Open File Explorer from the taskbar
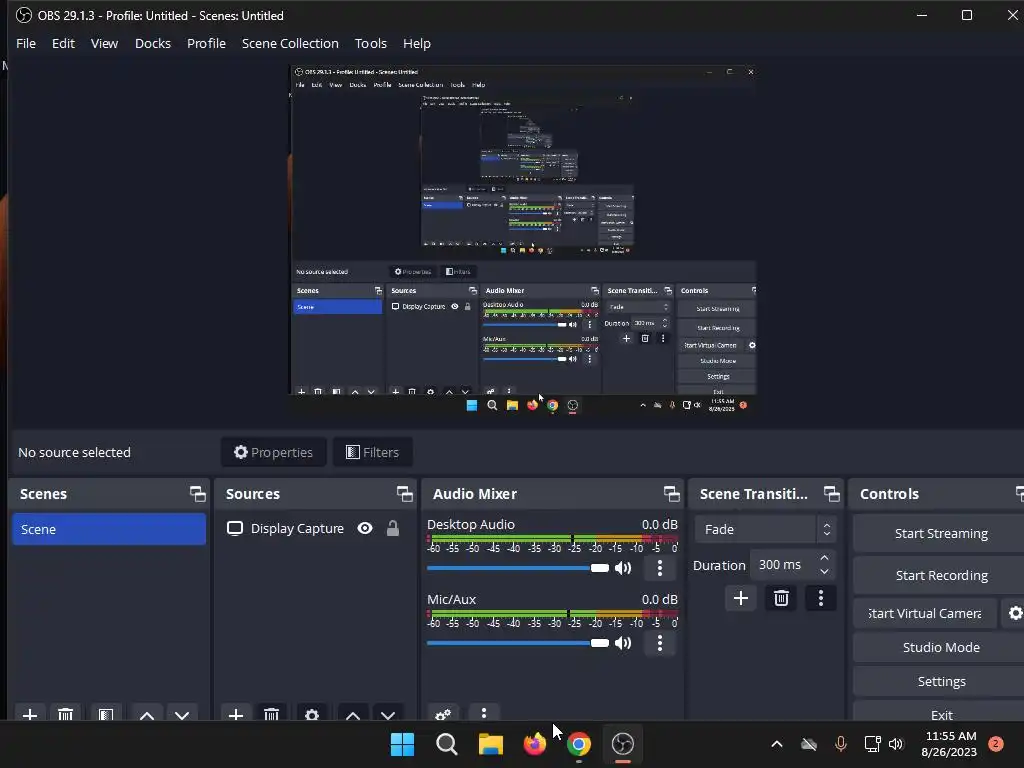 pos(490,744)
